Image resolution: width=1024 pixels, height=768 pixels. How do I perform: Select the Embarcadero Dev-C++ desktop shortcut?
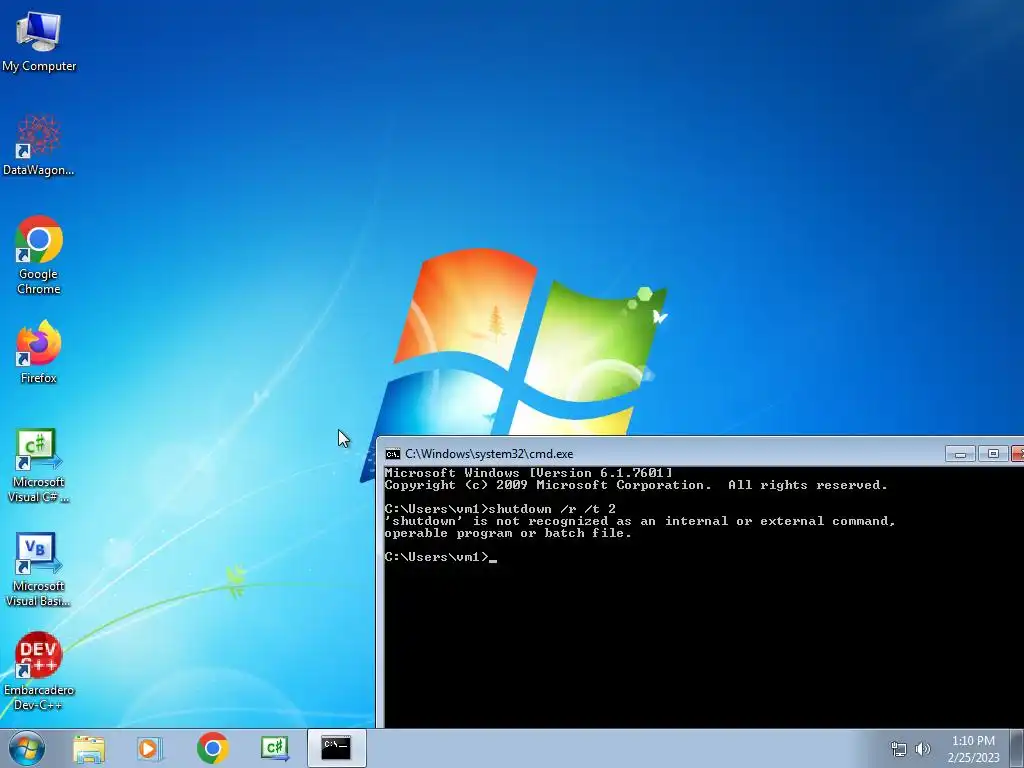pyautogui.click(x=39, y=671)
